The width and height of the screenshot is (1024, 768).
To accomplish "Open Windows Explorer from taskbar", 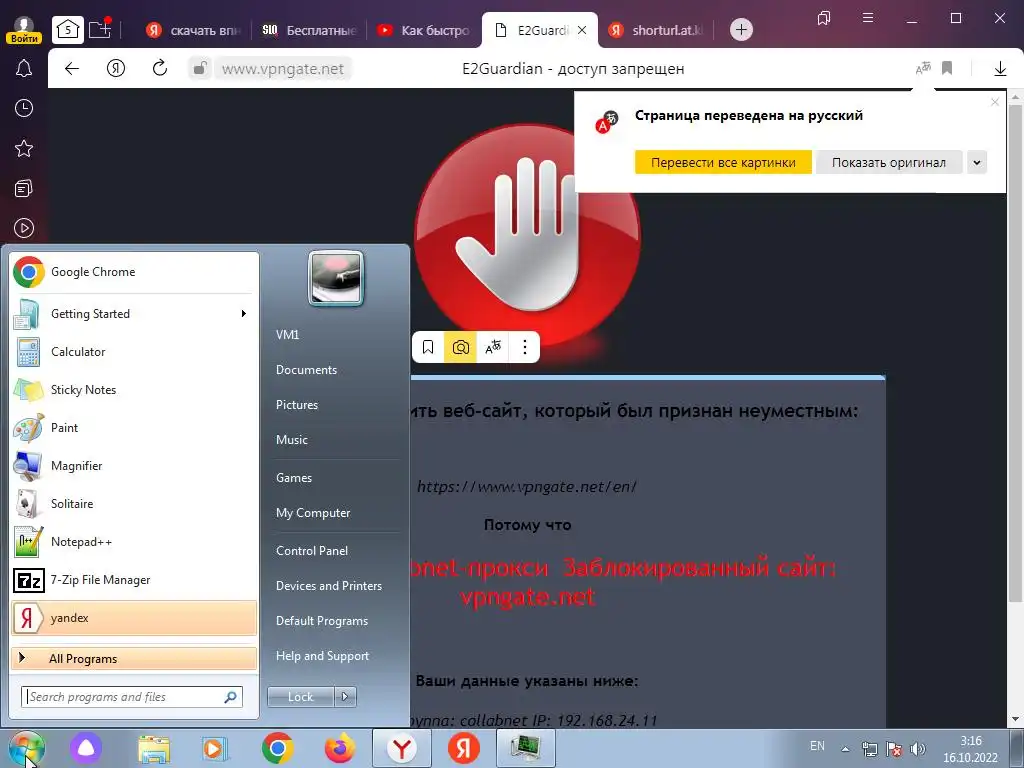I will coord(154,748).
